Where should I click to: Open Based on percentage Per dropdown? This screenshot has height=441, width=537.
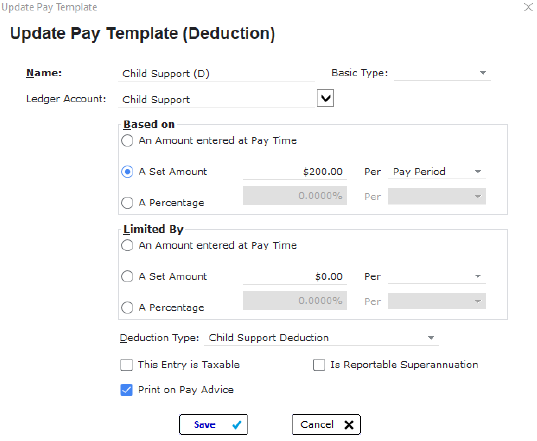point(437,197)
